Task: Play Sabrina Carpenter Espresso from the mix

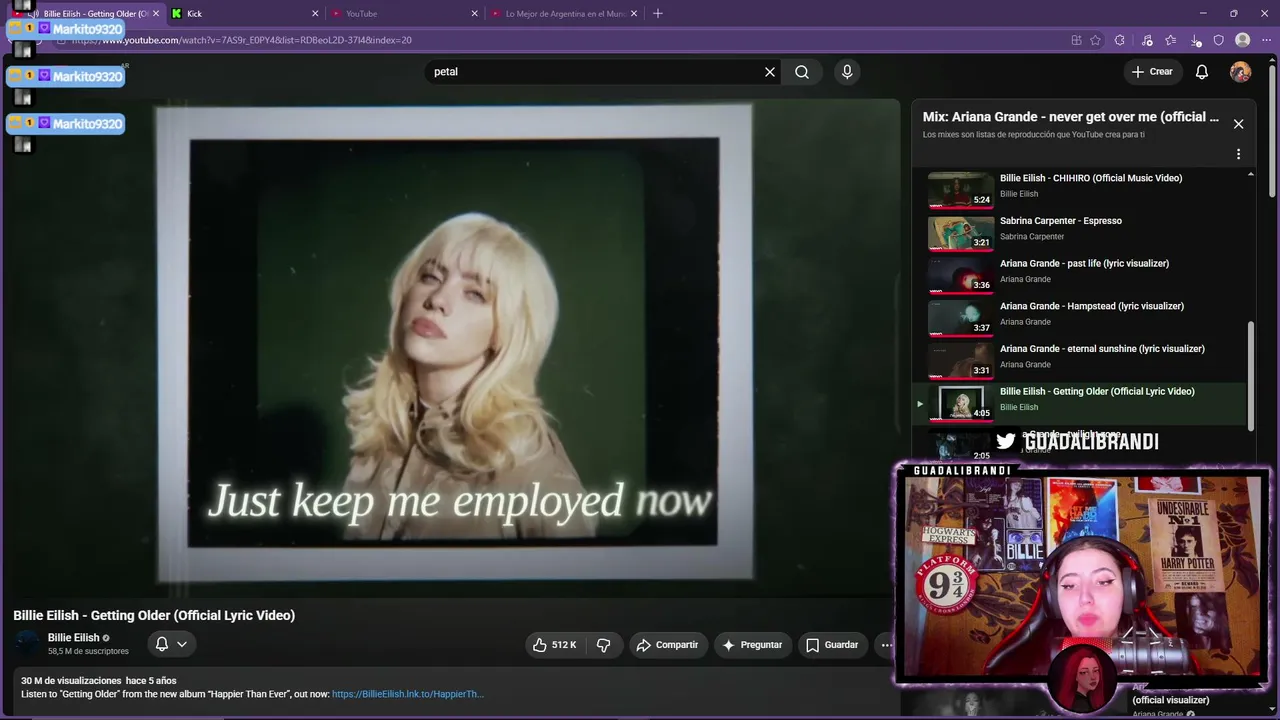Action: tap(961, 232)
